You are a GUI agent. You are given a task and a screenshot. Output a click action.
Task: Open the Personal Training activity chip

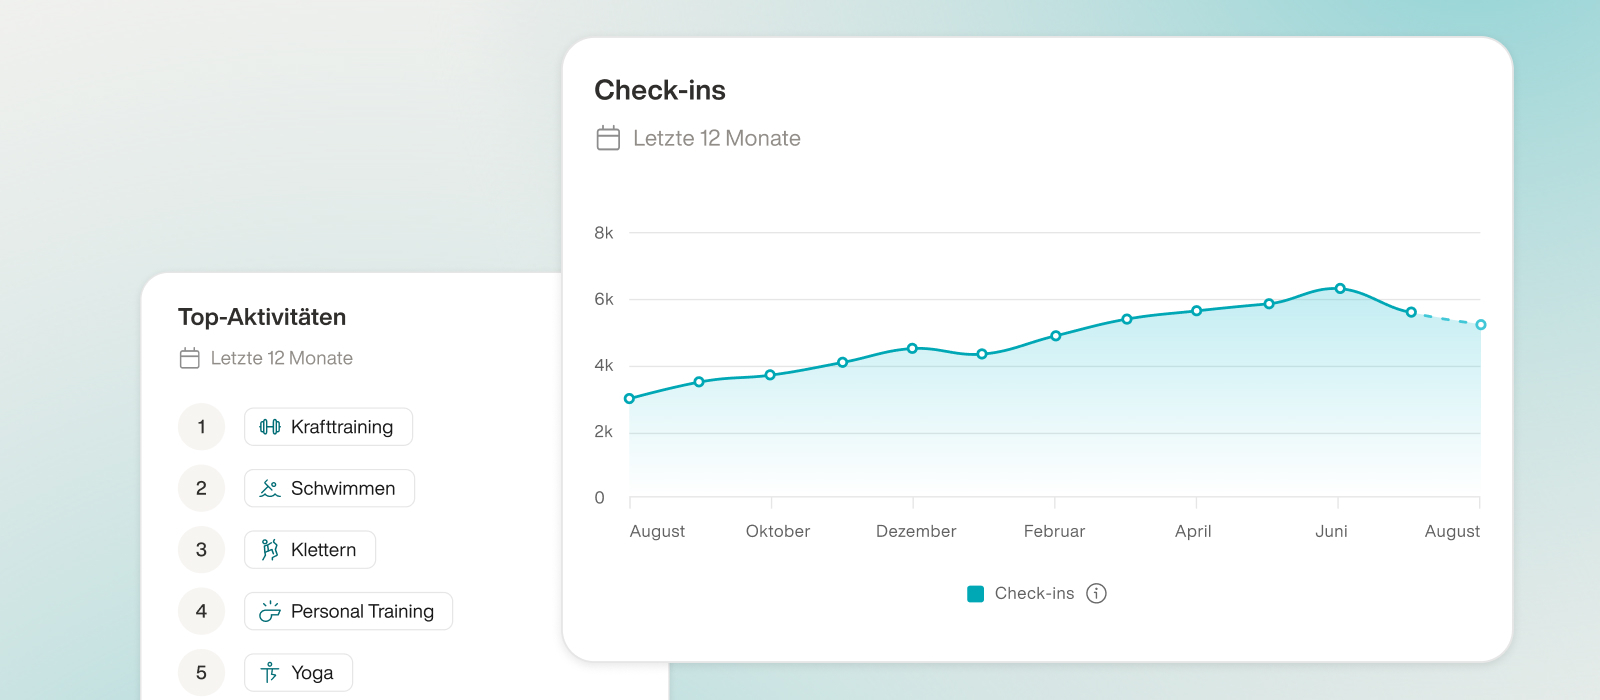pos(348,612)
